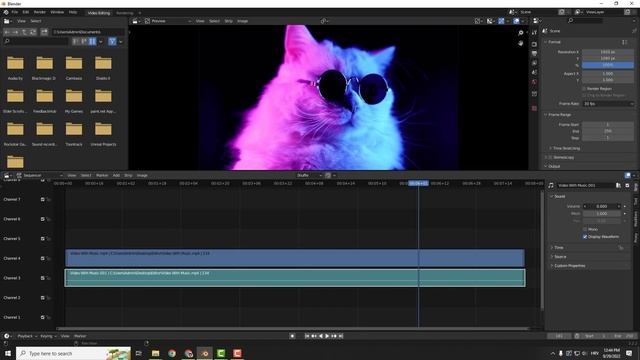Open the Shuffle overlap mode dropdown
The height and width of the screenshot is (360, 640).
pyautogui.click(x=309, y=176)
